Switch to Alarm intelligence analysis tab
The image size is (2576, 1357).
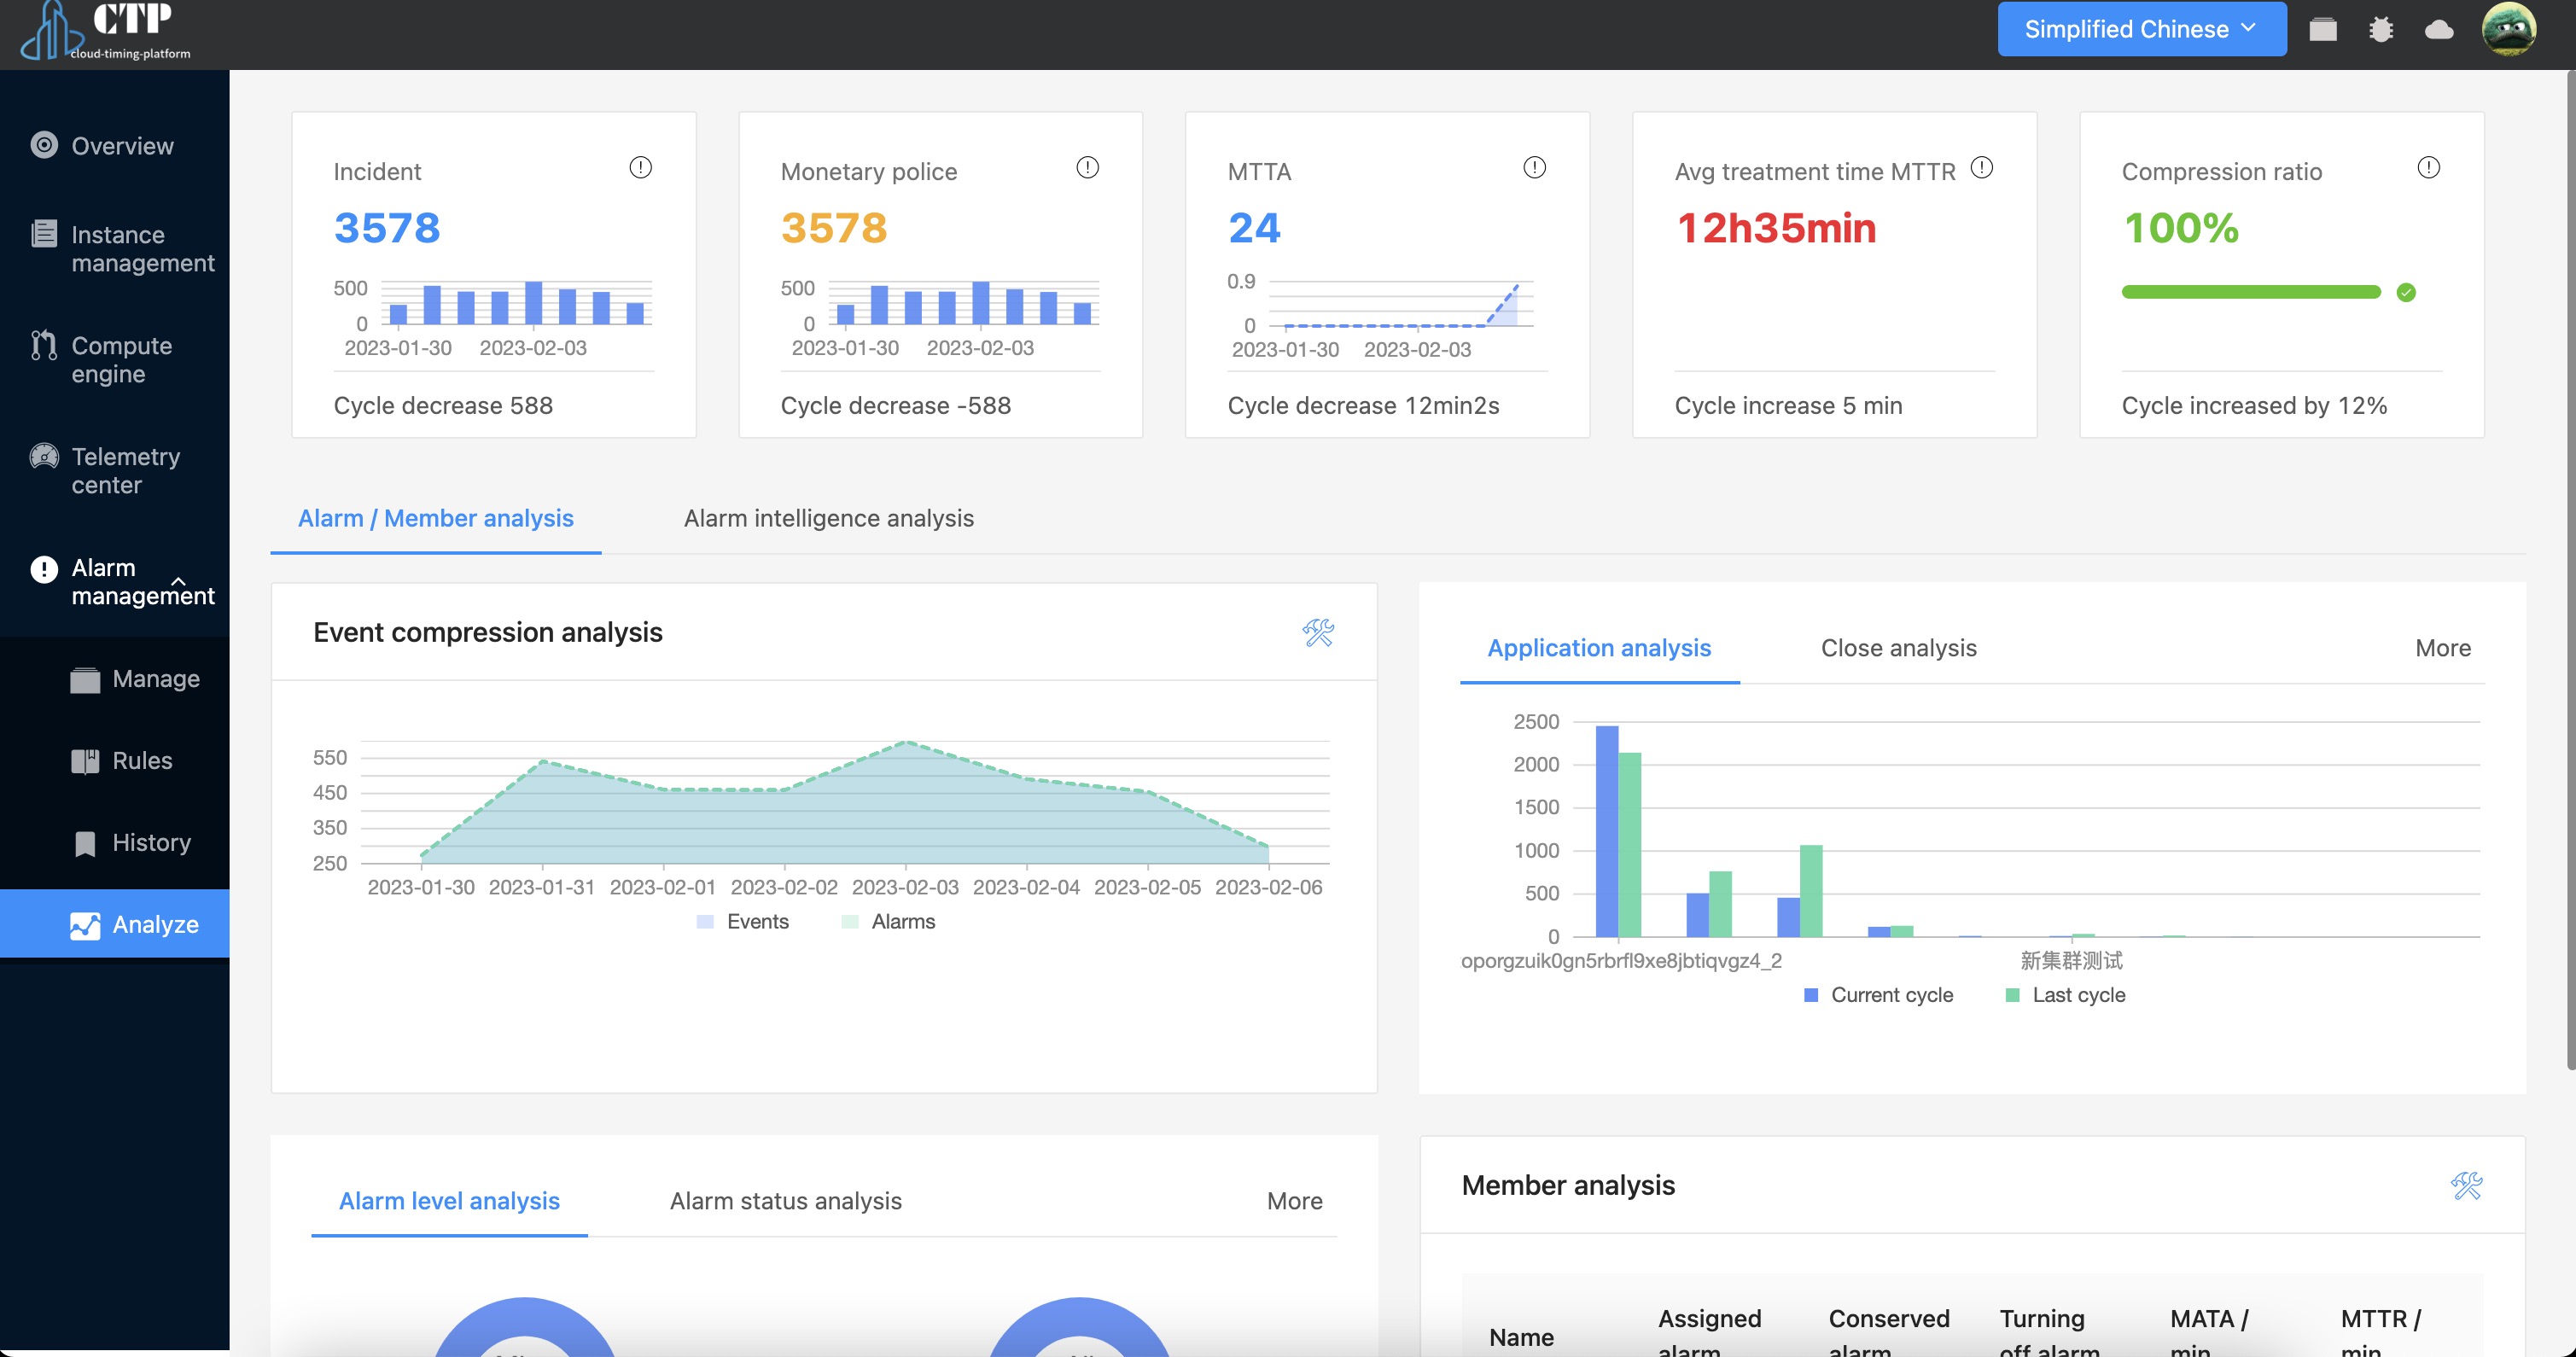click(828, 518)
